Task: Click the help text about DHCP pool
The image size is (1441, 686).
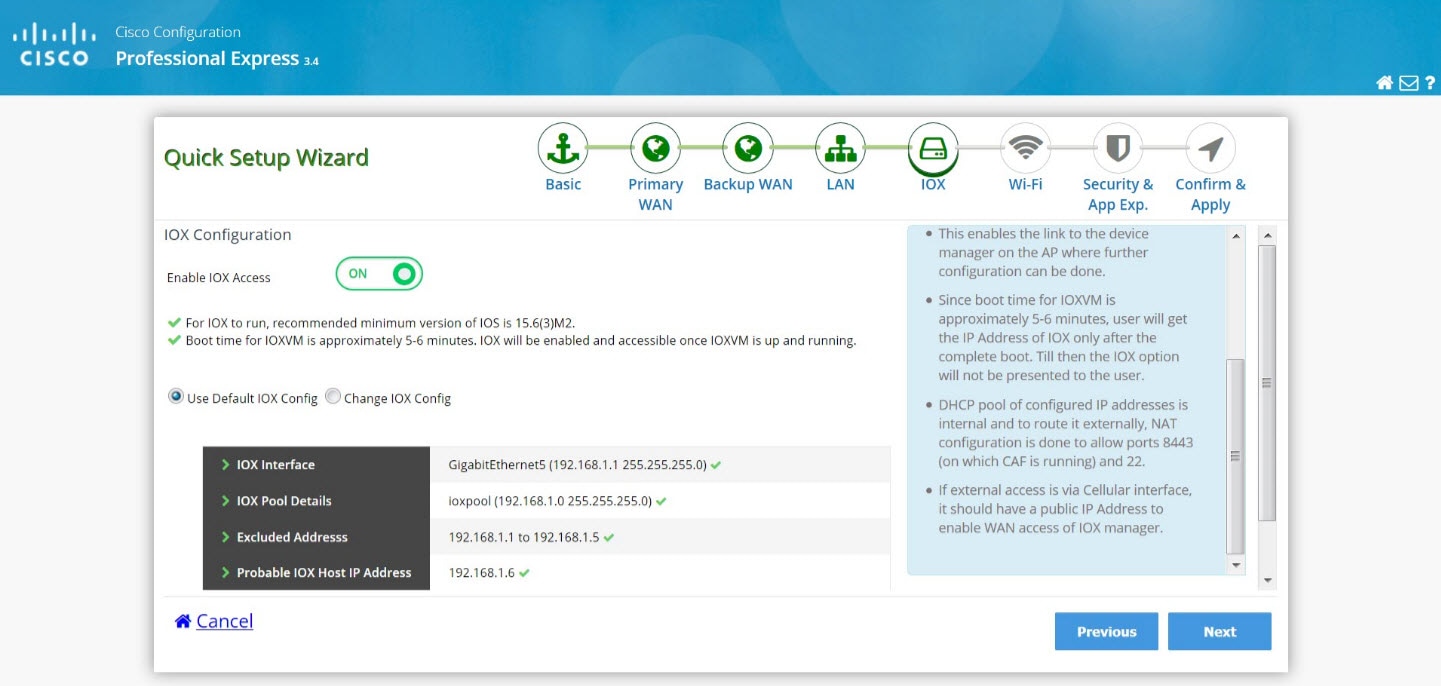Action: point(1066,433)
